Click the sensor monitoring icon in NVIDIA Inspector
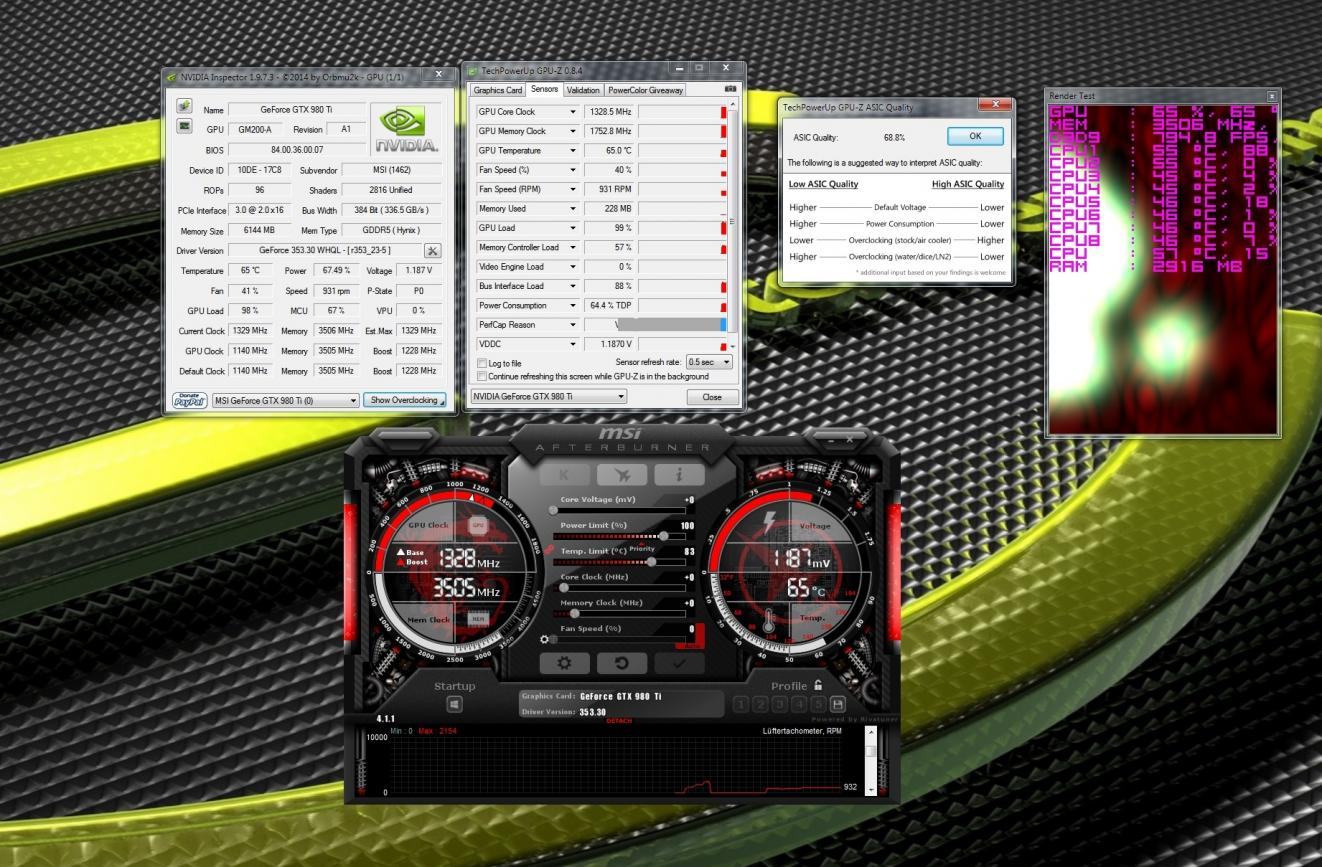Viewport: 1322px width, 867px height. [184, 126]
